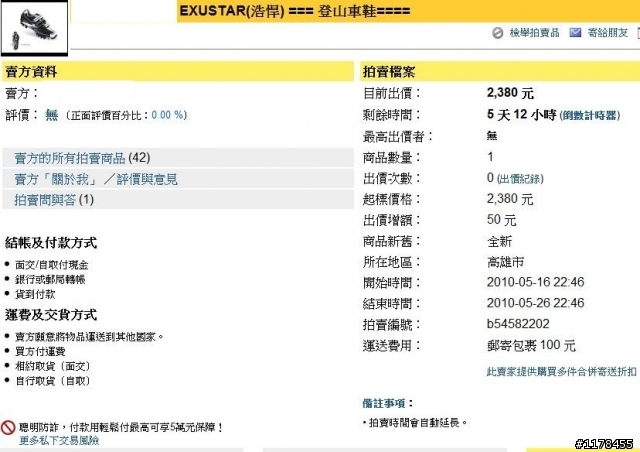Click the 檢舉拍賣品 link
This screenshot has height=452, width=640.
(x=534, y=33)
